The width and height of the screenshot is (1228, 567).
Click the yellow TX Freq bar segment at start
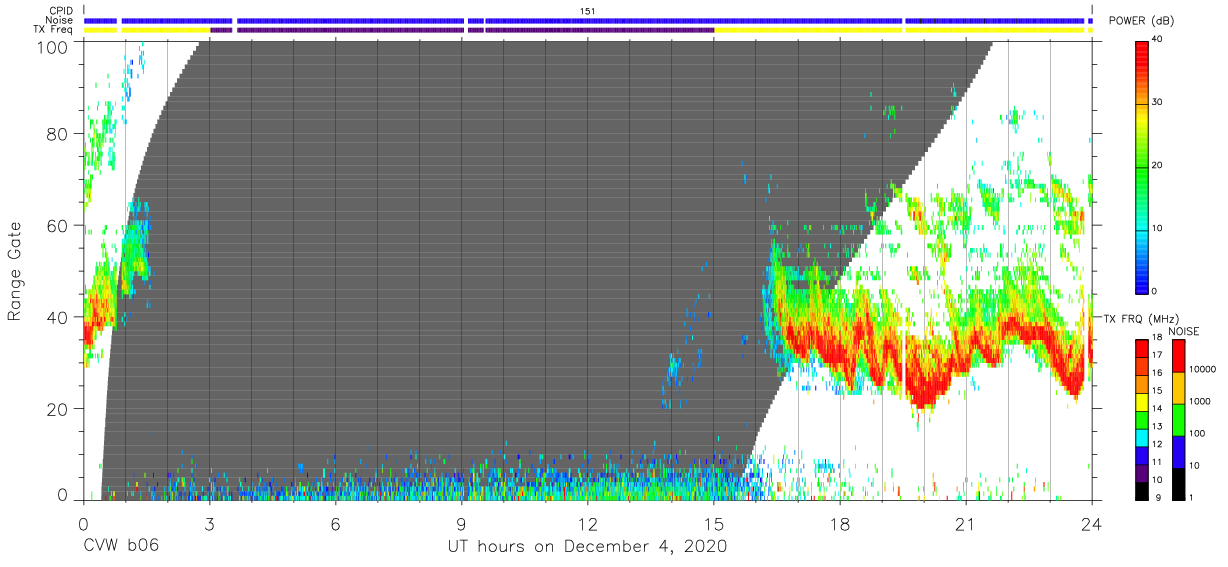100,30
